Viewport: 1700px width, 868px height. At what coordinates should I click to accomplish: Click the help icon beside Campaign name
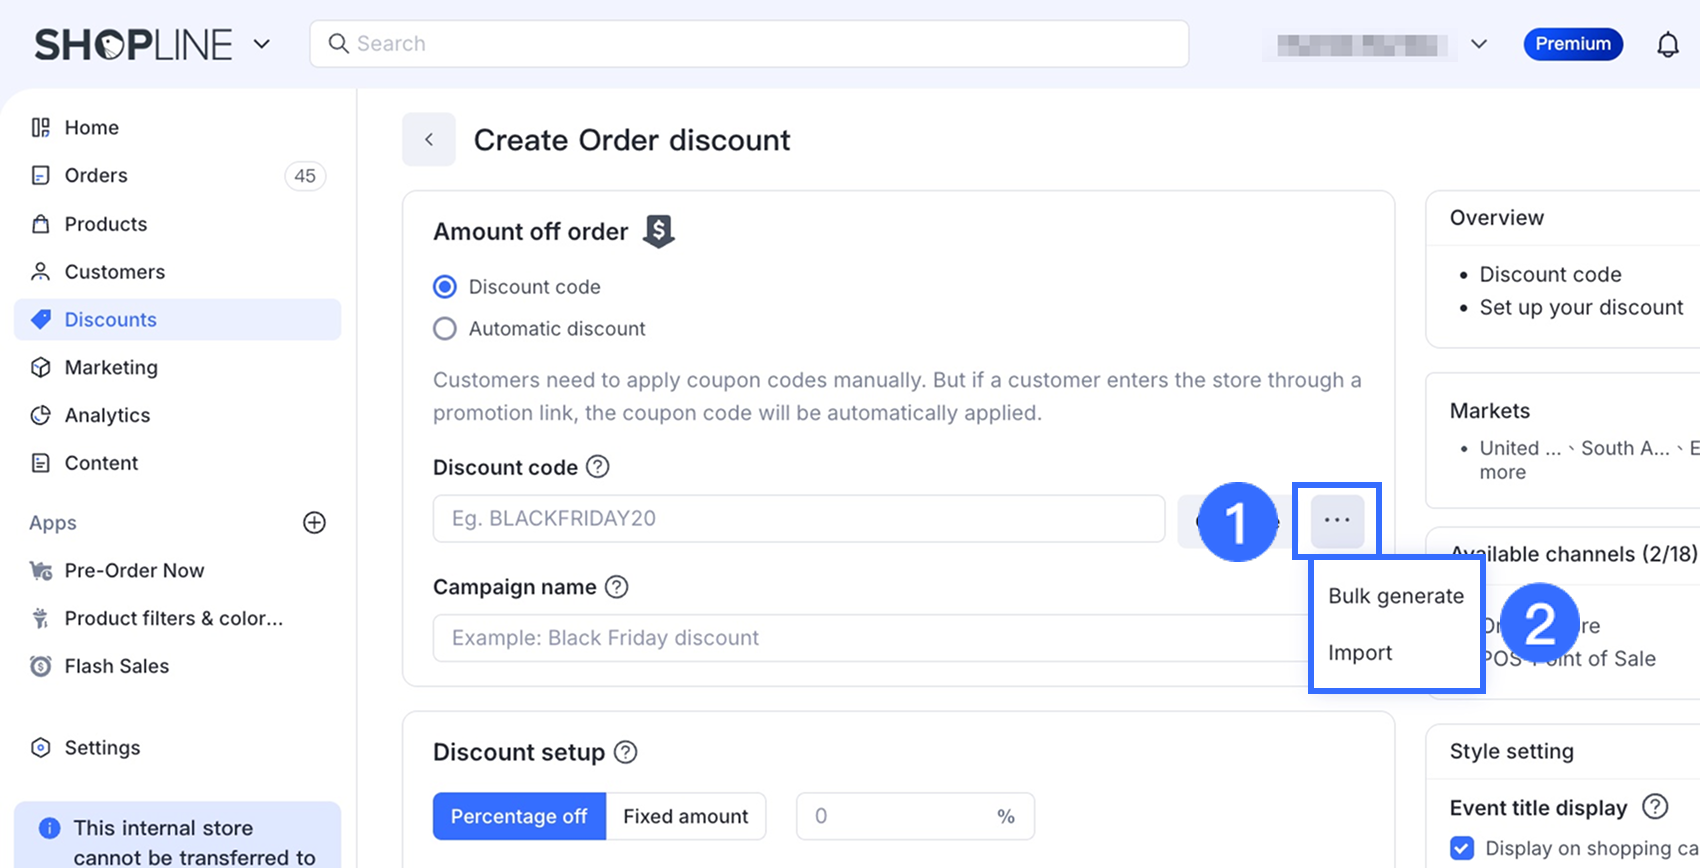(x=617, y=587)
